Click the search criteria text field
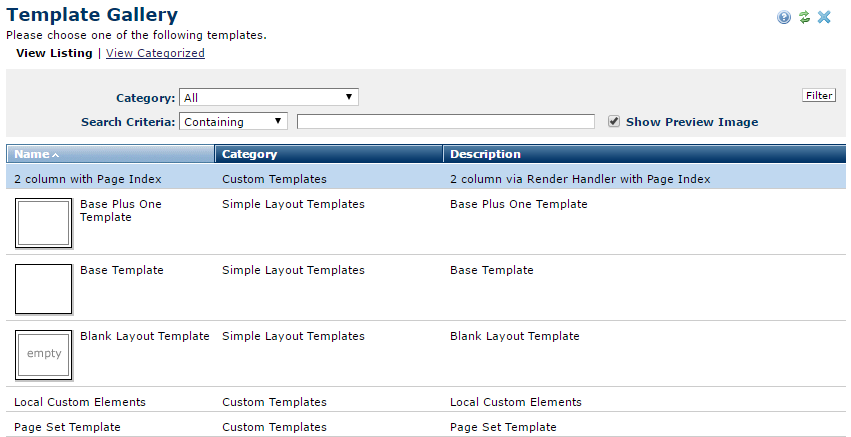 click(x=445, y=122)
